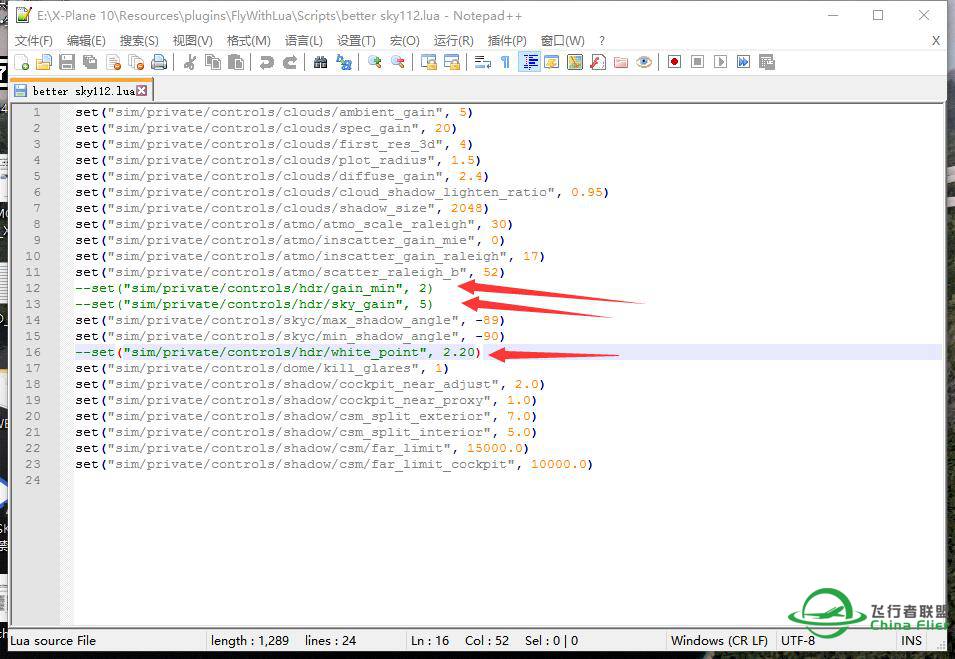Click the Zoom In magnifier icon
Image resolution: width=955 pixels, height=659 pixels.
pos(375,62)
